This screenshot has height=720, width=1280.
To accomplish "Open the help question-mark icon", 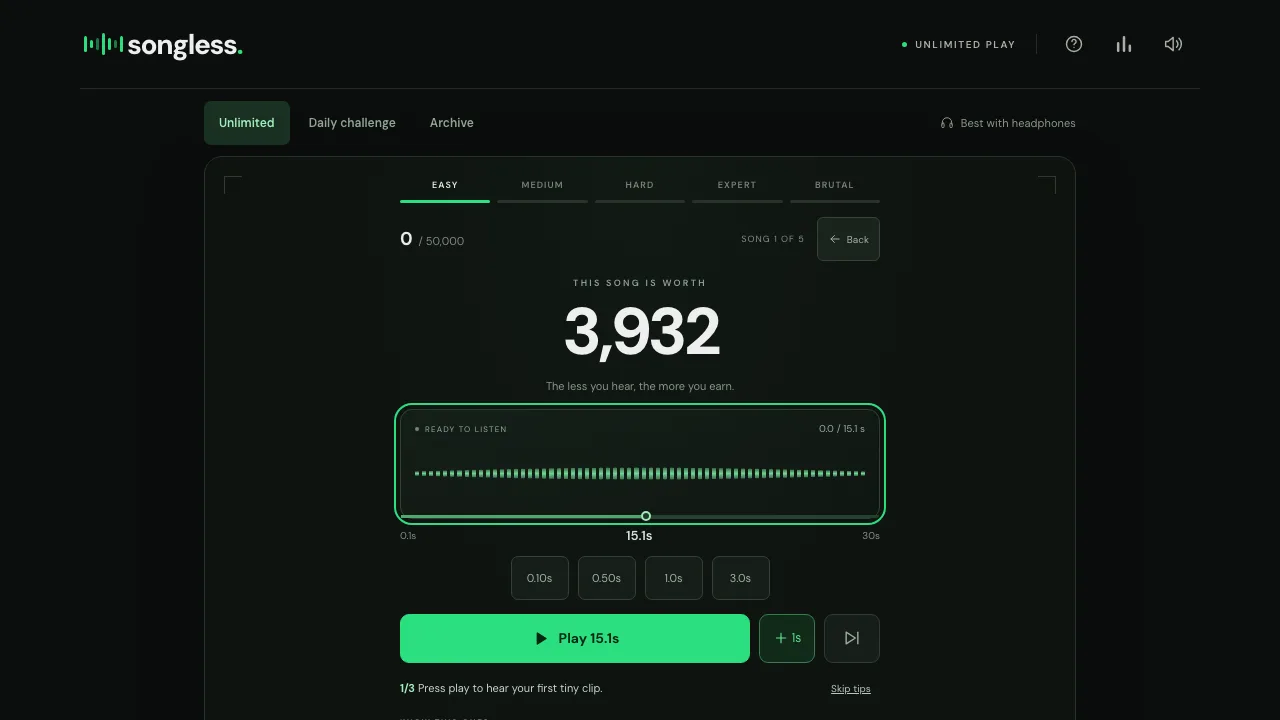I will 1074,44.
